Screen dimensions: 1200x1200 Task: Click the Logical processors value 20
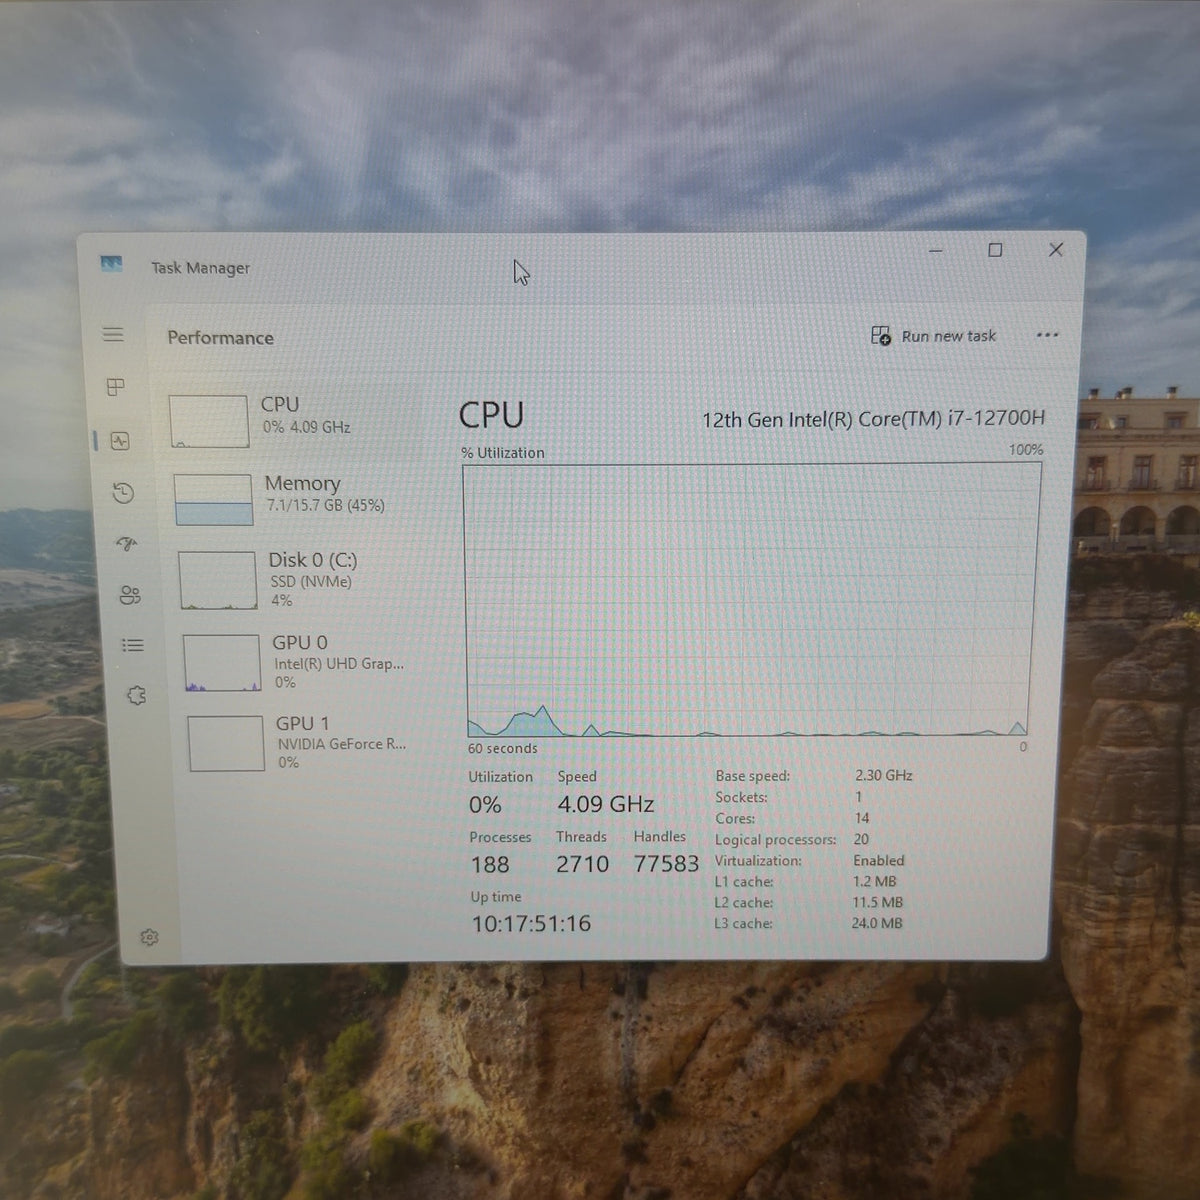861,839
